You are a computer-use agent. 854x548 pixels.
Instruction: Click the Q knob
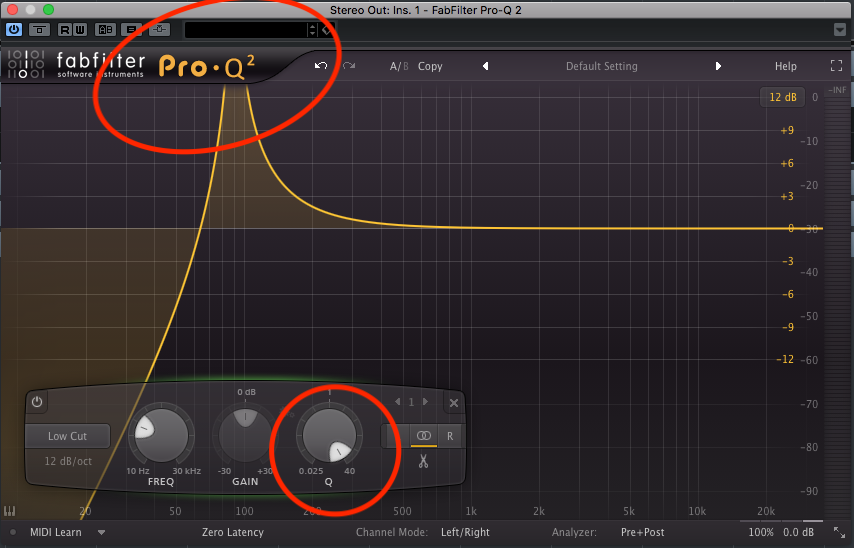coord(329,435)
